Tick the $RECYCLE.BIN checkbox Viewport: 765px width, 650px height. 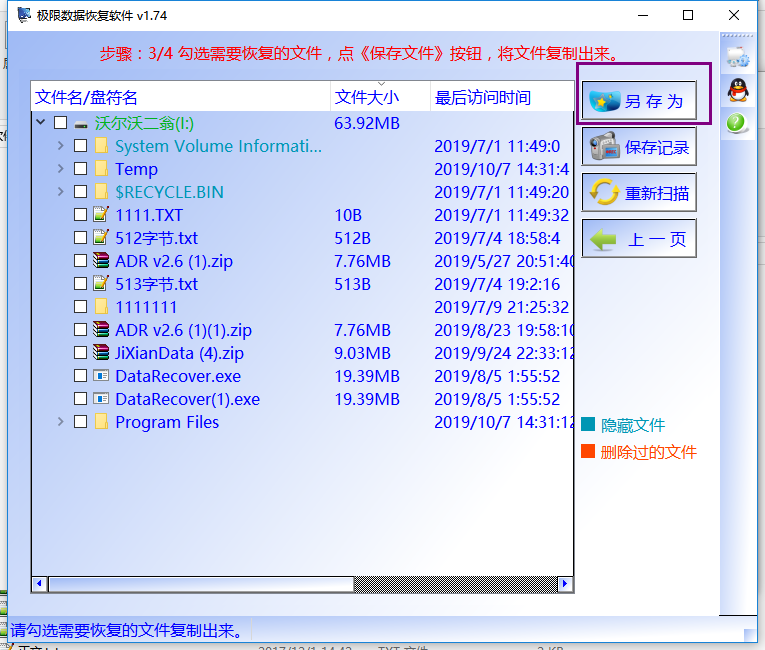(81, 191)
